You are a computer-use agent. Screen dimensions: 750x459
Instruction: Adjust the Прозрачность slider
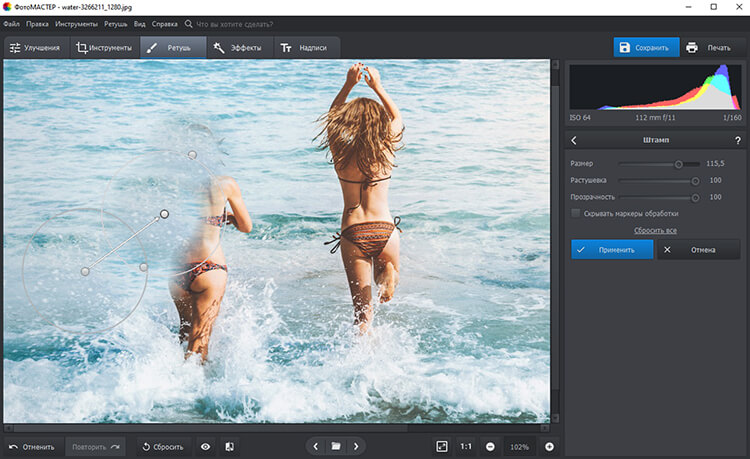point(659,197)
